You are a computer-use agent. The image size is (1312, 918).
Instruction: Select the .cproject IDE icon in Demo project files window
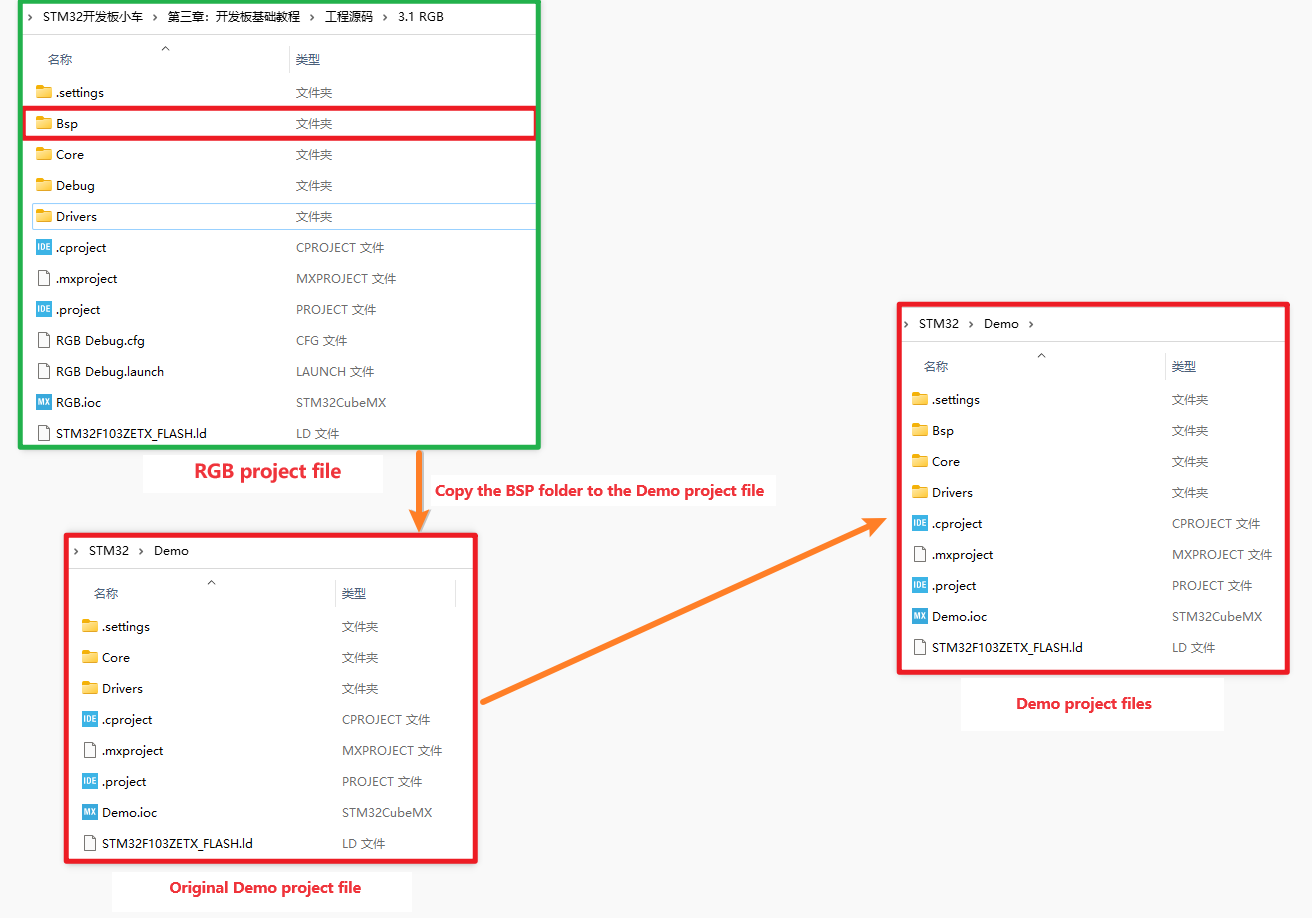coord(919,523)
